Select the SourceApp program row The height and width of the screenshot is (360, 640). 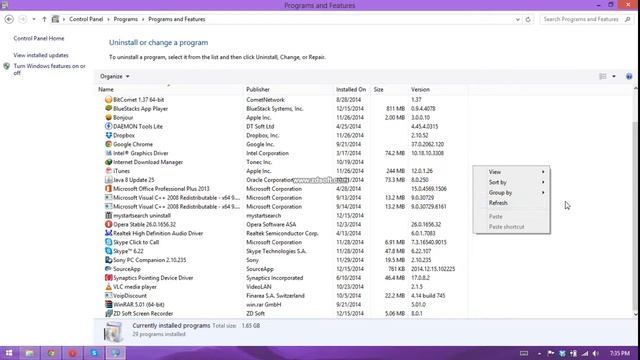tap(282, 269)
